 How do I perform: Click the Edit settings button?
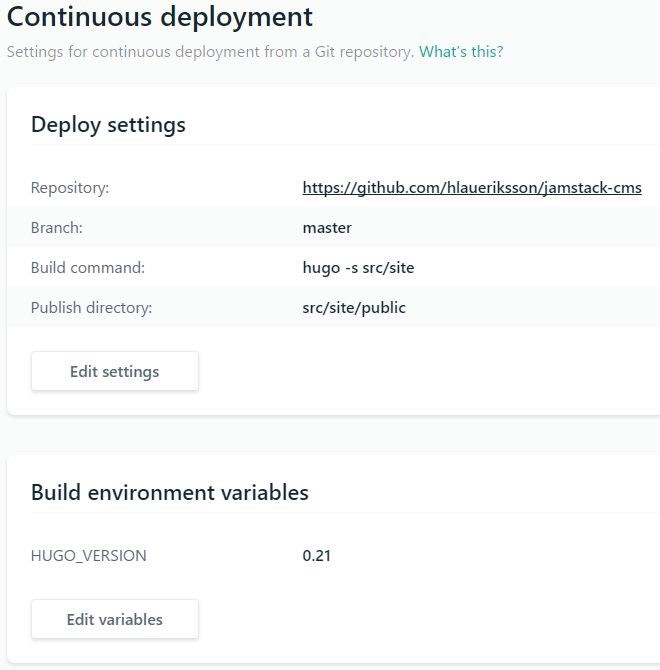[114, 371]
